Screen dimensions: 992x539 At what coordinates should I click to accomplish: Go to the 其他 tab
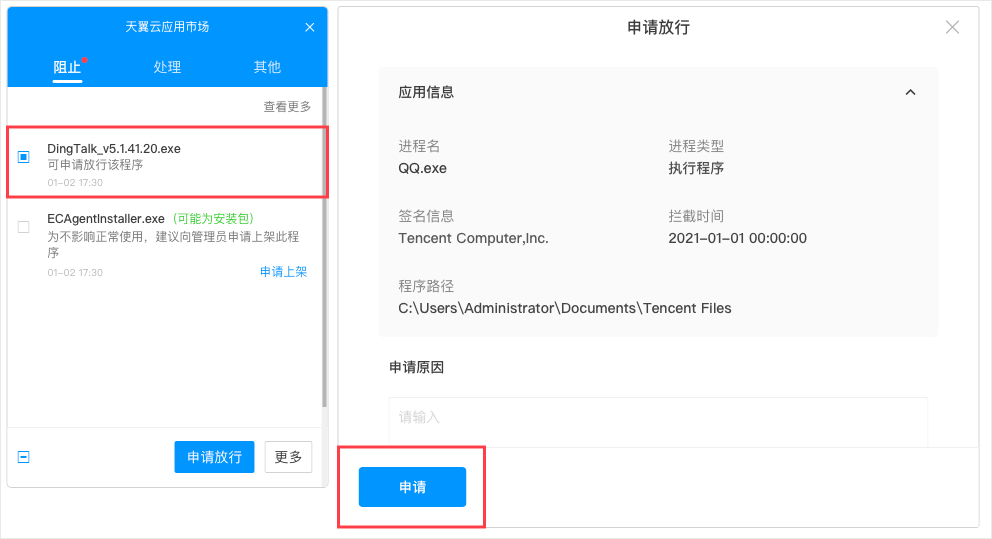point(267,67)
